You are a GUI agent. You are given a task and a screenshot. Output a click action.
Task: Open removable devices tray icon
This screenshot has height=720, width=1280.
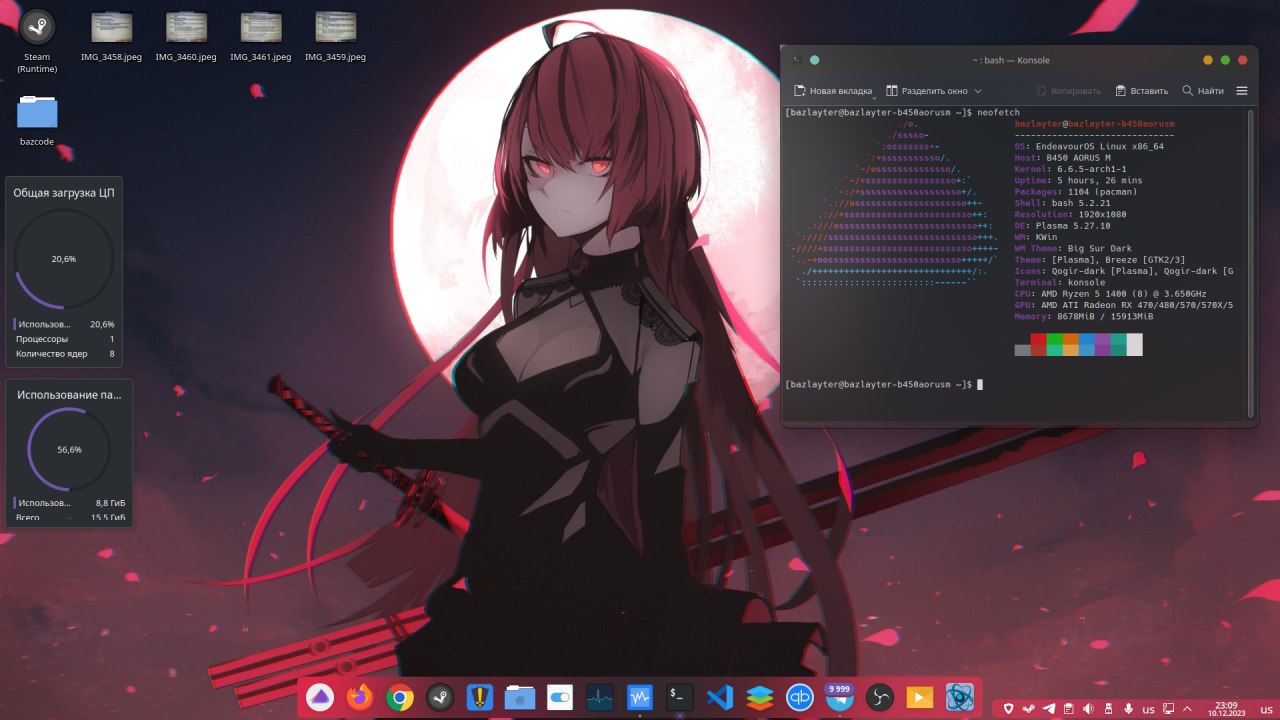point(1108,709)
